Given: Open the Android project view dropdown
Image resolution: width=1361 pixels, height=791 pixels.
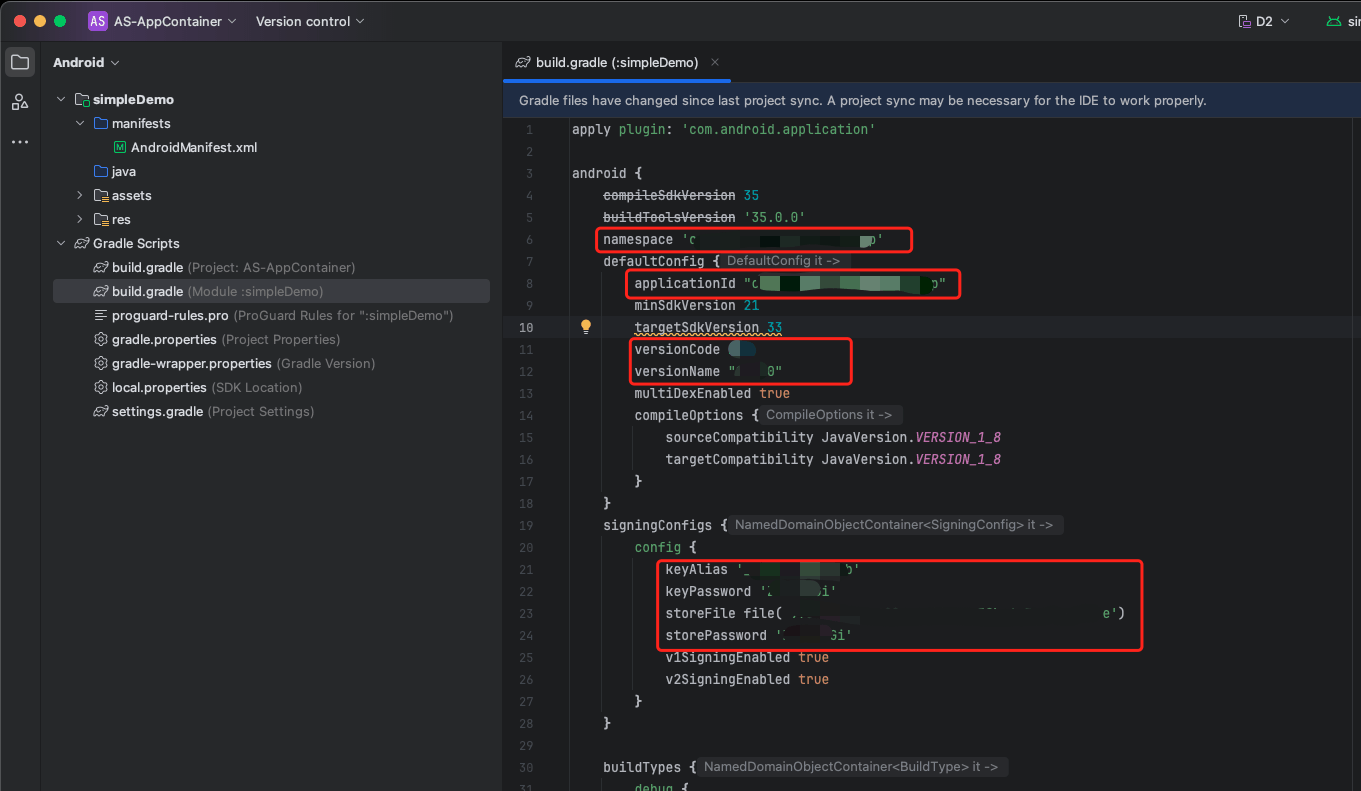Looking at the screenshot, I should 86,62.
